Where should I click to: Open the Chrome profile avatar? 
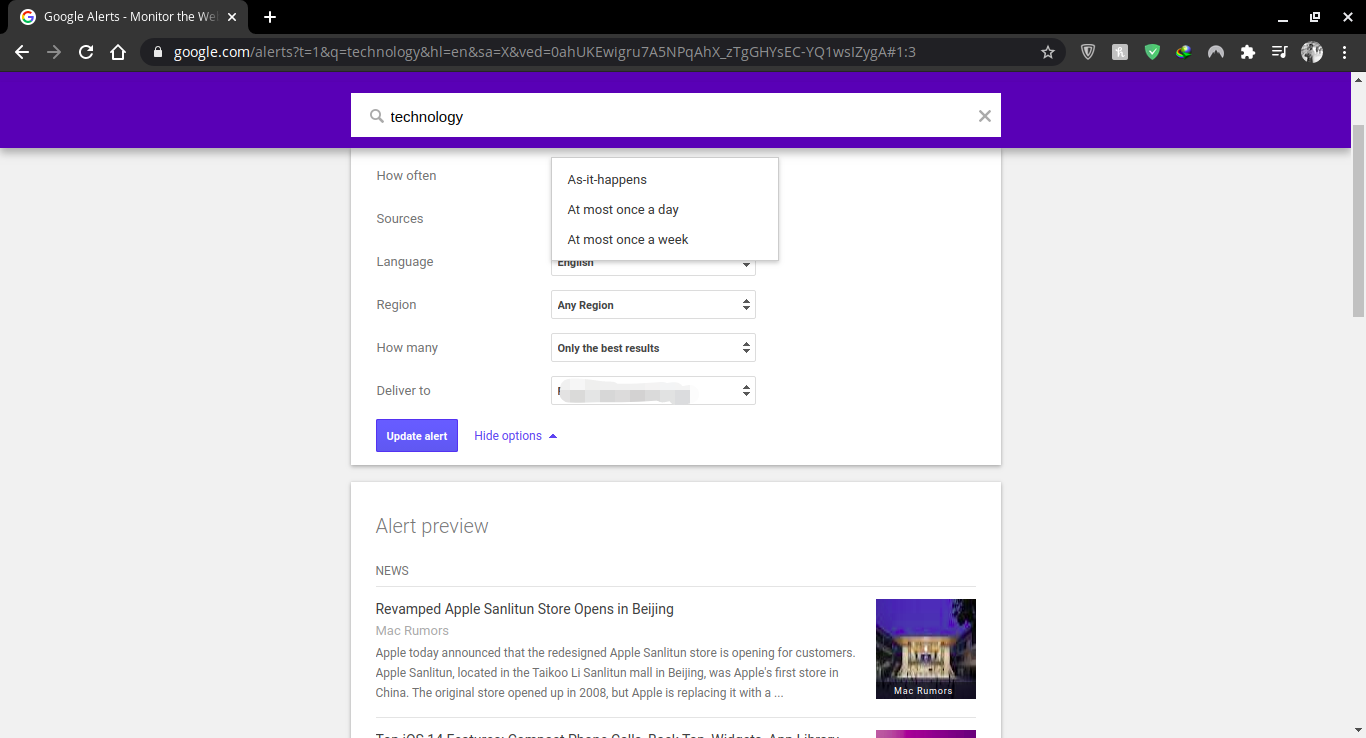click(x=1312, y=52)
